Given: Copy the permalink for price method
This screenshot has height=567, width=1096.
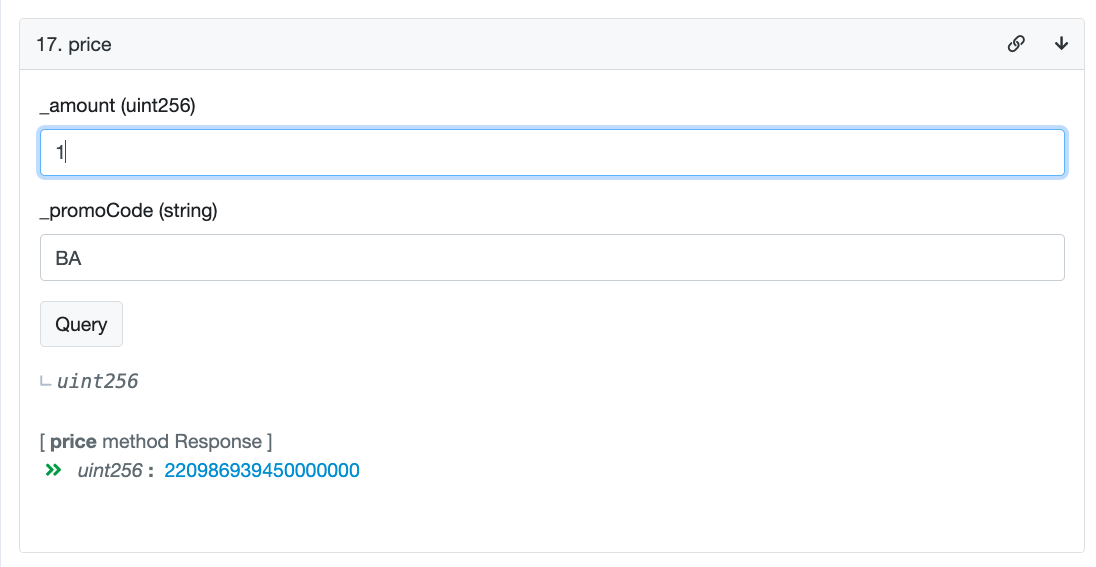Looking at the screenshot, I should [x=1016, y=44].
